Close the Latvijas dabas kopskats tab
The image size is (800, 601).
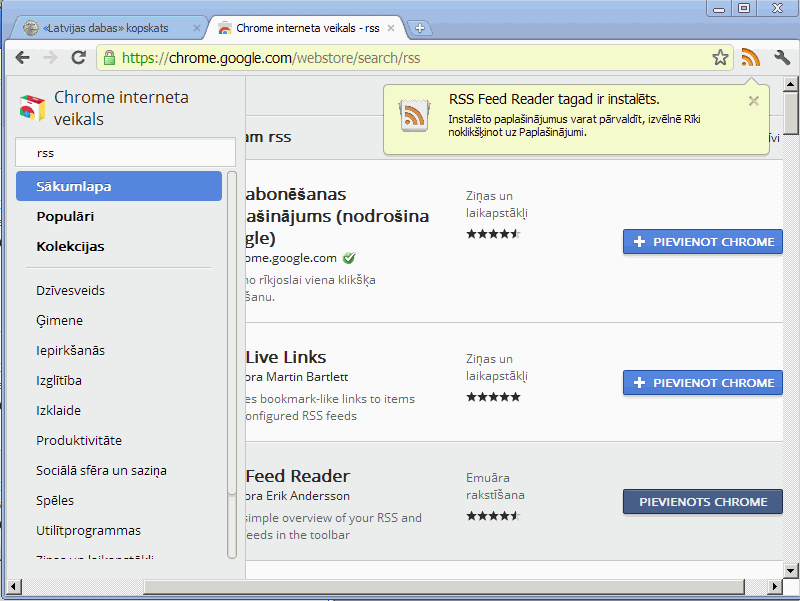[x=196, y=28]
